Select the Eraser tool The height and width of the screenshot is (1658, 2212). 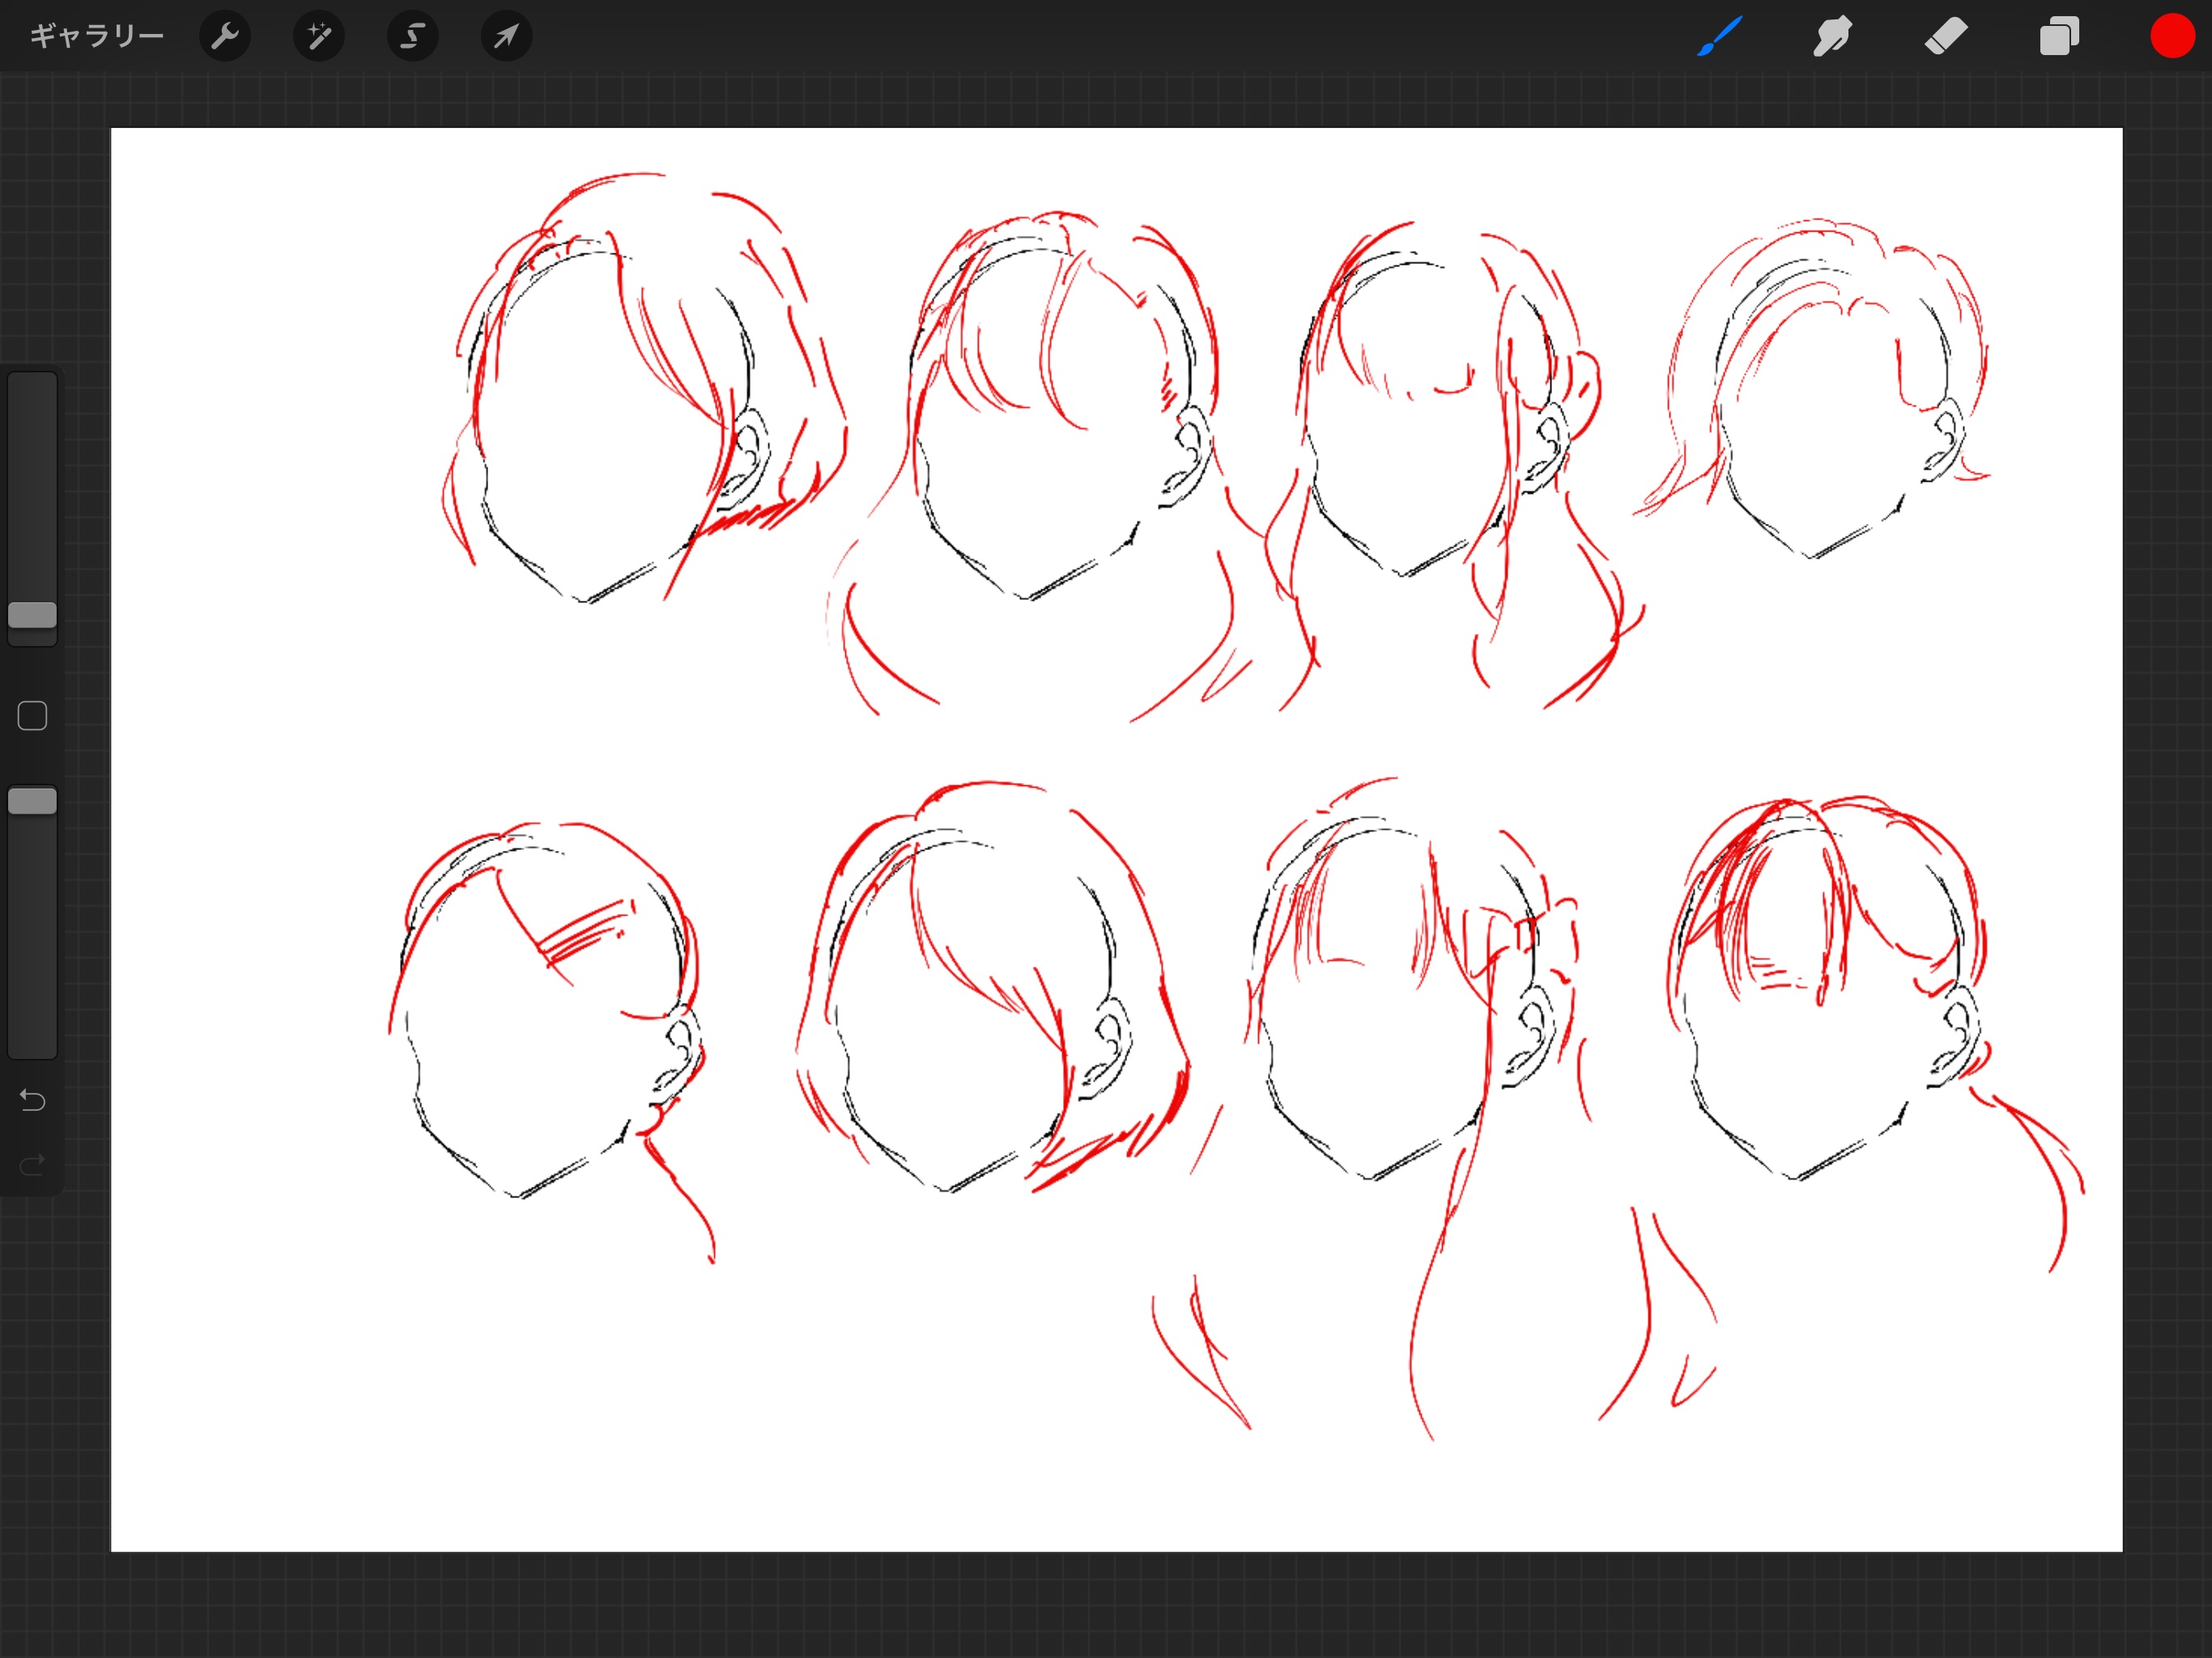pyautogui.click(x=1946, y=37)
